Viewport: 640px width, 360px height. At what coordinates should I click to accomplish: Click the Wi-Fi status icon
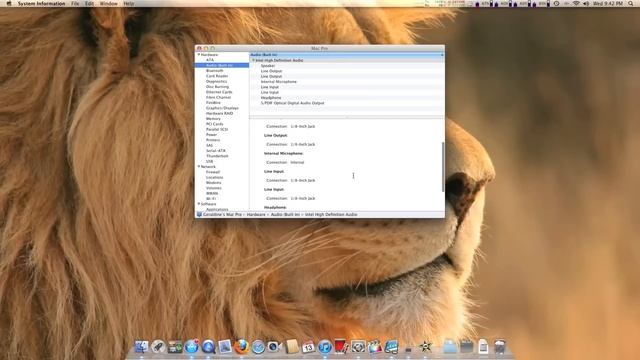point(576,3)
